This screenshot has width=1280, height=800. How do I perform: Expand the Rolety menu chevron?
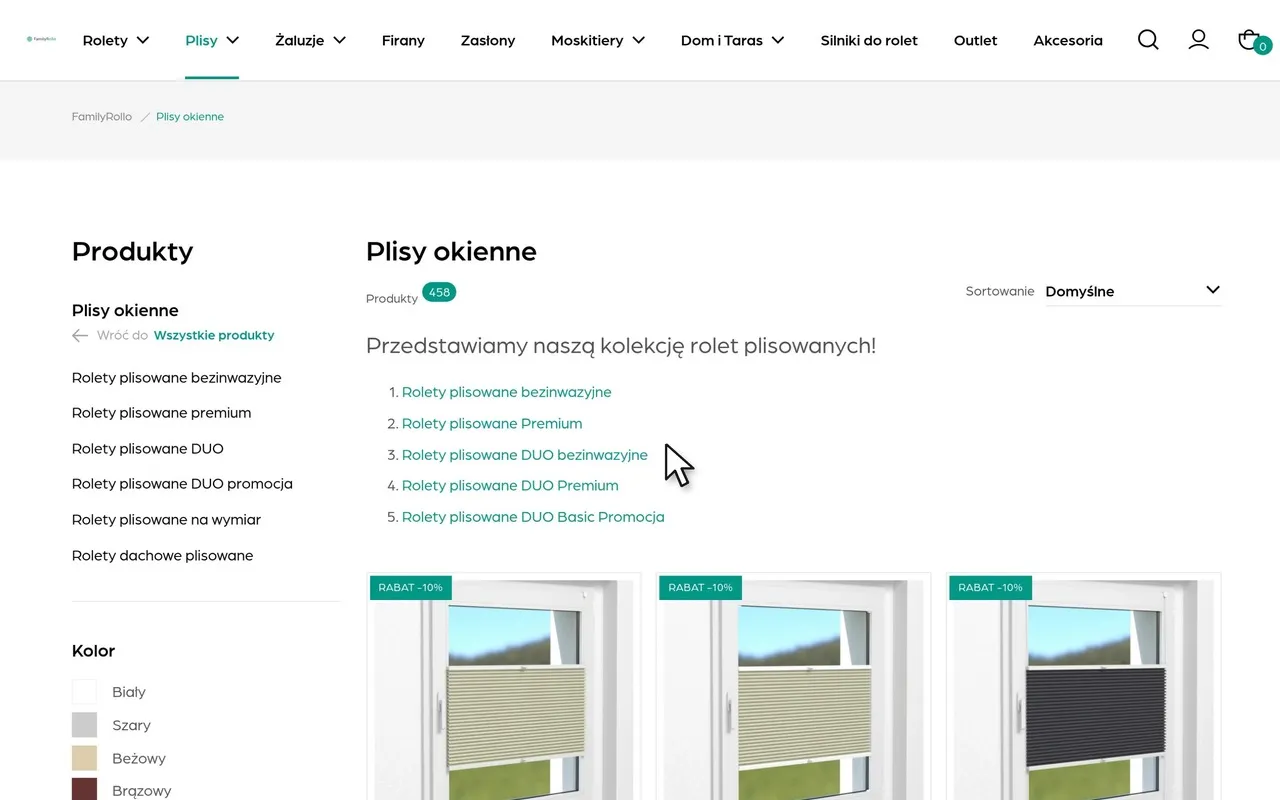pos(143,40)
